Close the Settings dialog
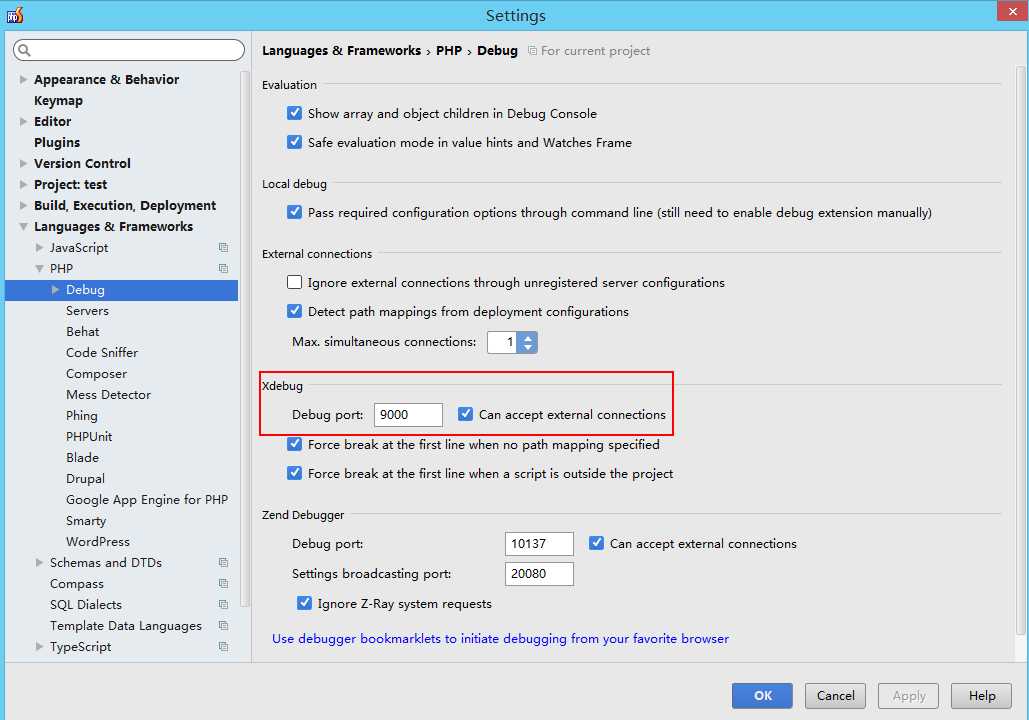This screenshot has height=720, width=1029. (x=1012, y=11)
